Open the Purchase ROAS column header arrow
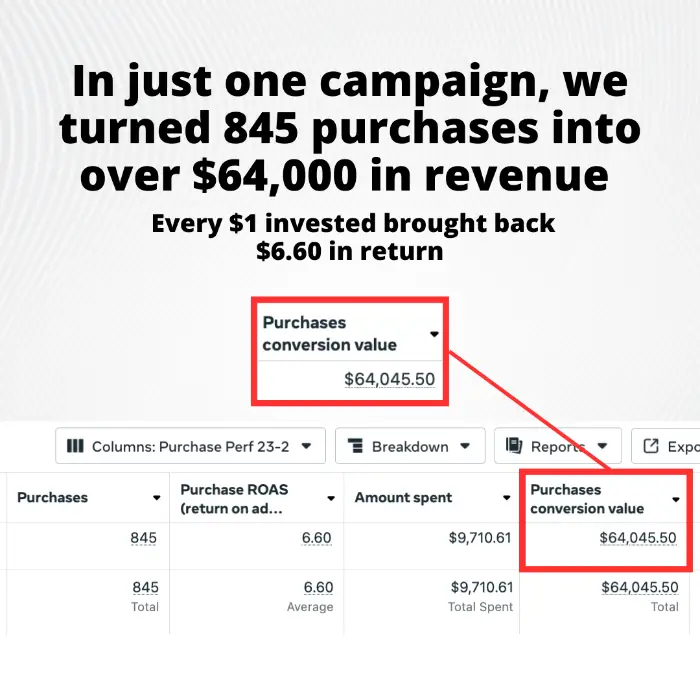This screenshot has width=700, height=700. 331,498
